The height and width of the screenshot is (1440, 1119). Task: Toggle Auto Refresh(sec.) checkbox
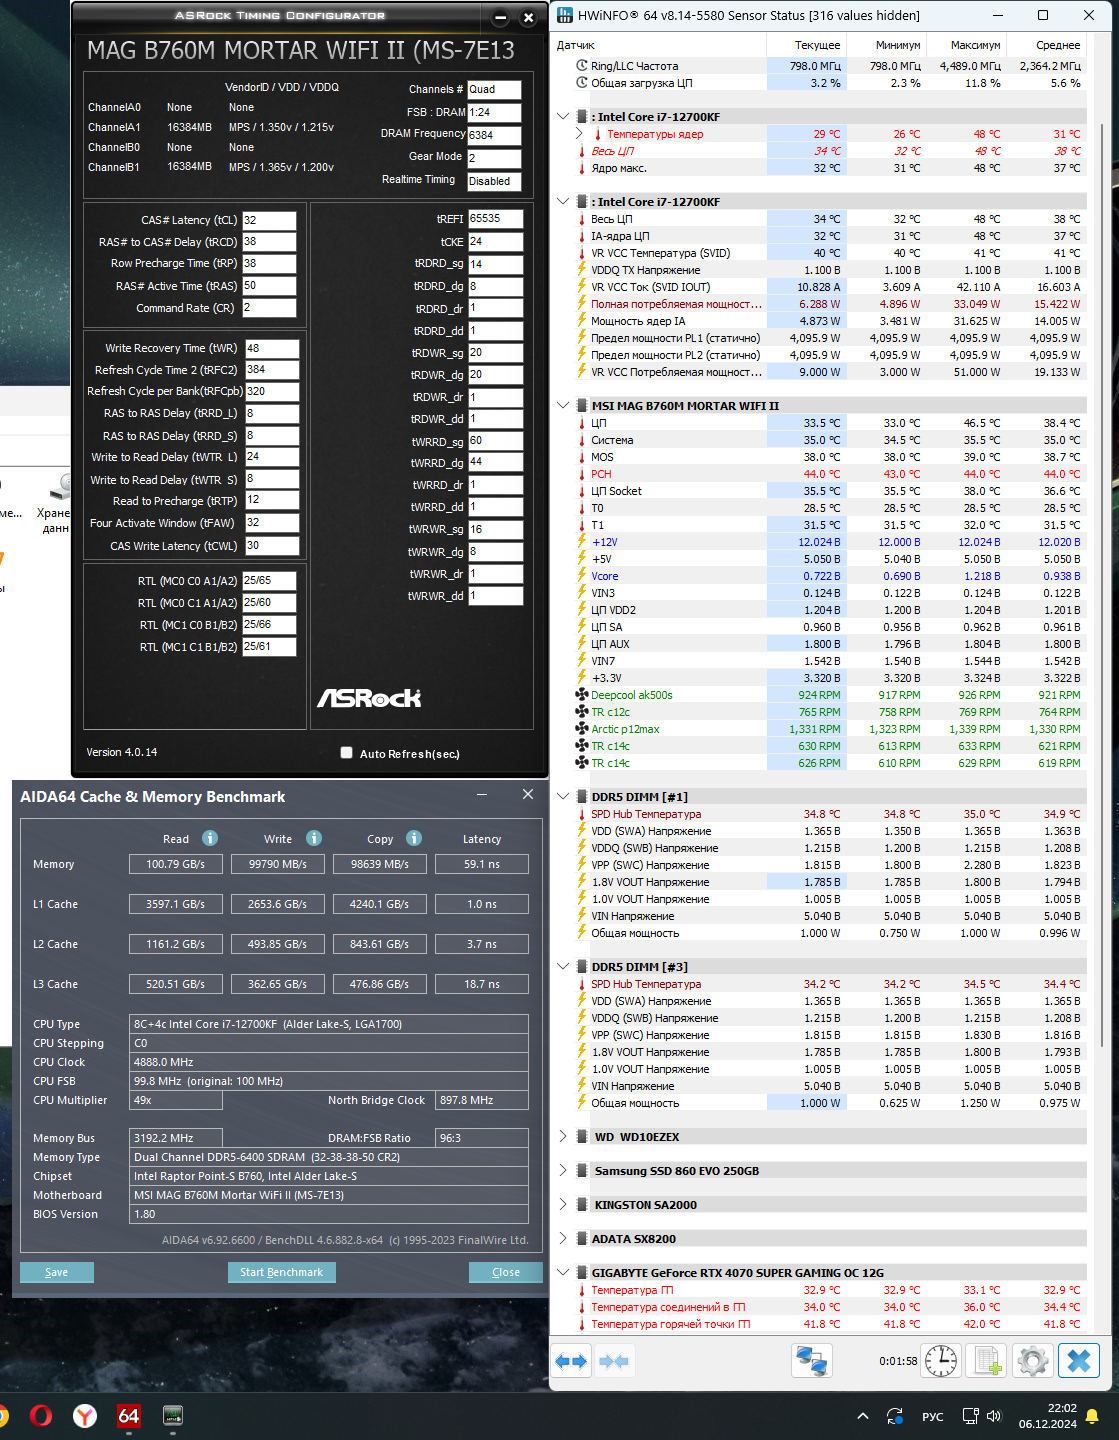[x=346, y=753]
